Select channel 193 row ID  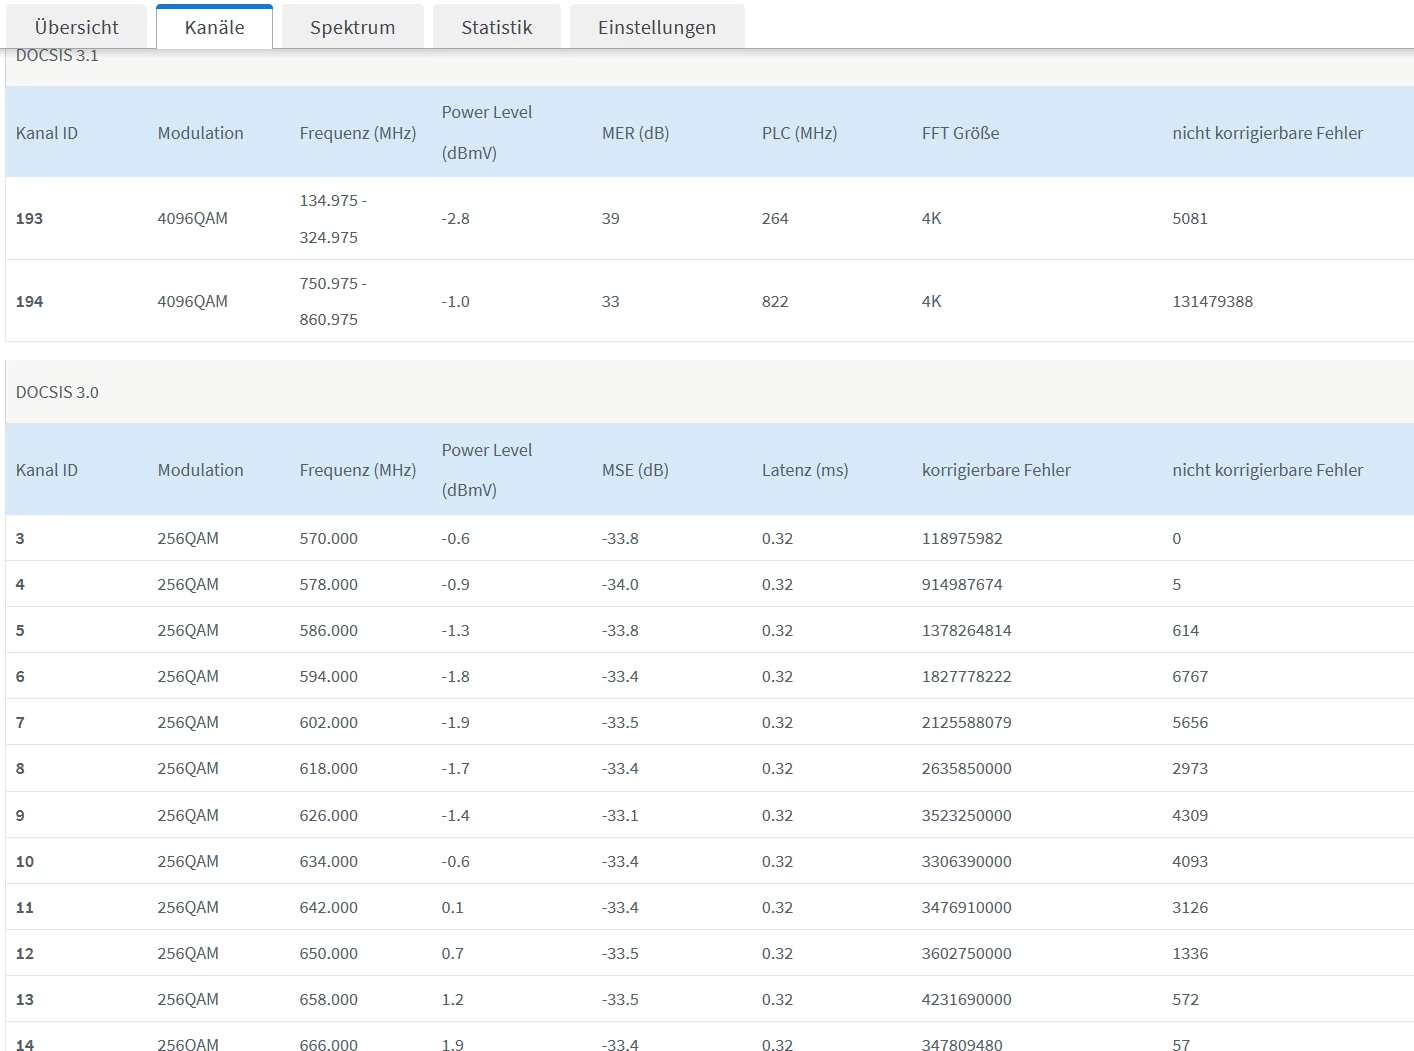pyautogui.click(x=29, y=218)
